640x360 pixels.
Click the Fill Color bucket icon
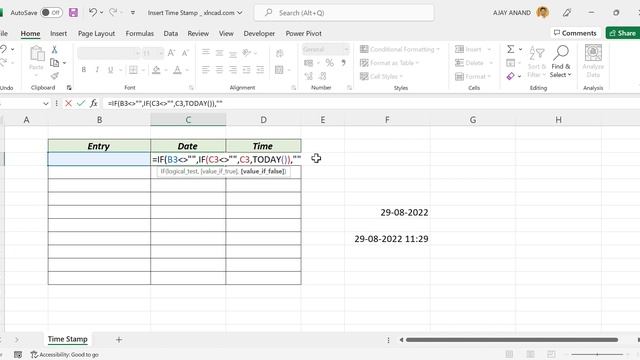[156, 70]
